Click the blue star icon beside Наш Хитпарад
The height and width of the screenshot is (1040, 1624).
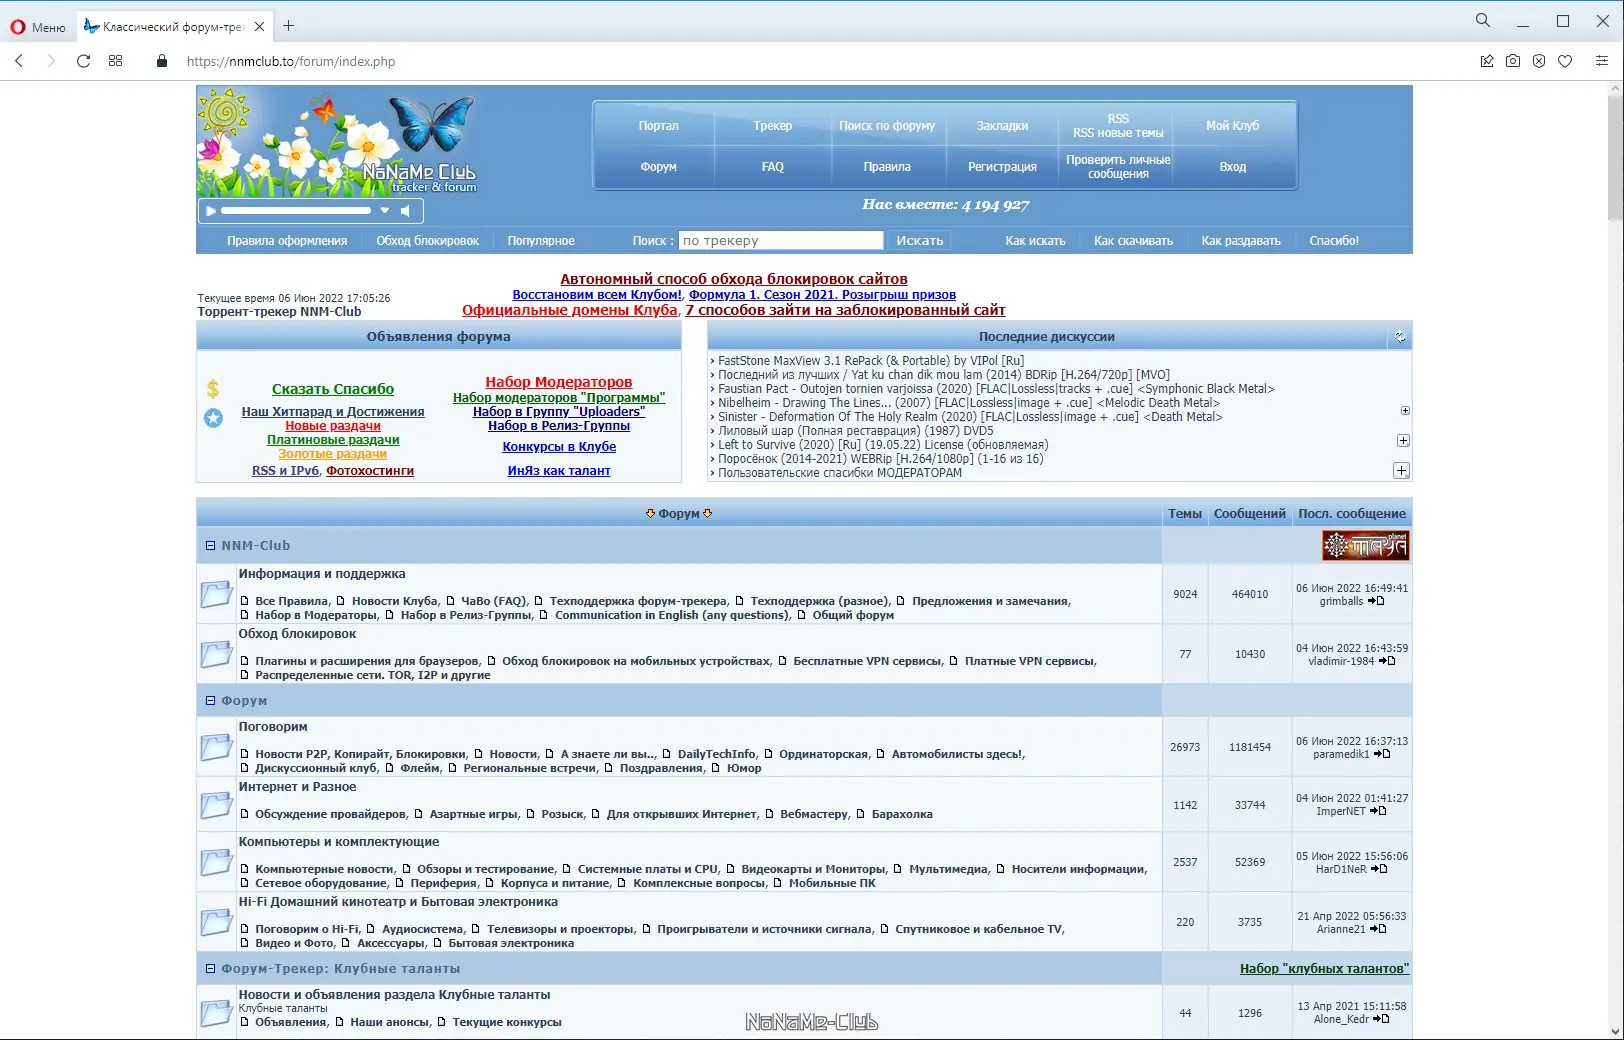[x=214, y=418]
